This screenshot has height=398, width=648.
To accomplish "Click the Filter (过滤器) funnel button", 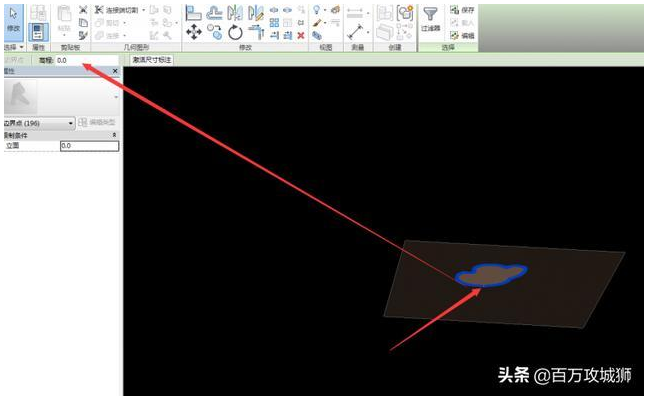I will [x=430, y=19].
